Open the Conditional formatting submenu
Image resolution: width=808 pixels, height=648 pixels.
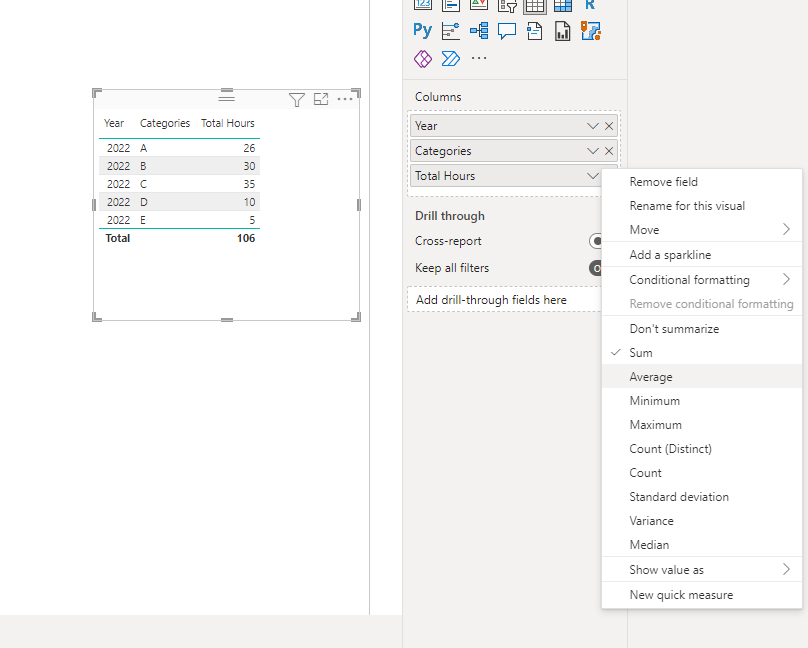702,280
